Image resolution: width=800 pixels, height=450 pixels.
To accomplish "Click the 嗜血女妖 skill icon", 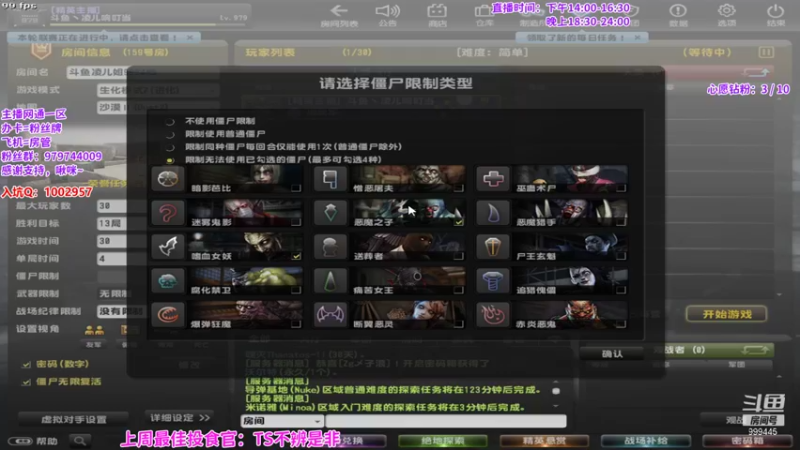I will point(168,247).
